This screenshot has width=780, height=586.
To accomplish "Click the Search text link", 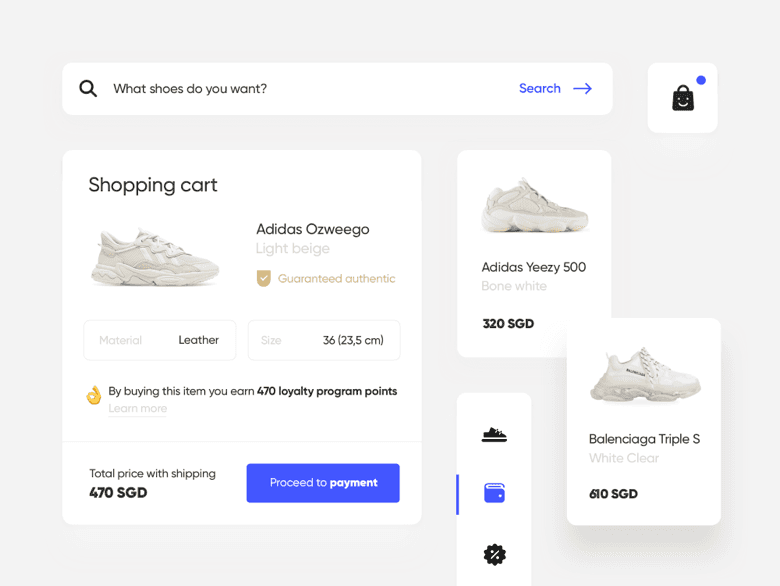I will point(540,89).
